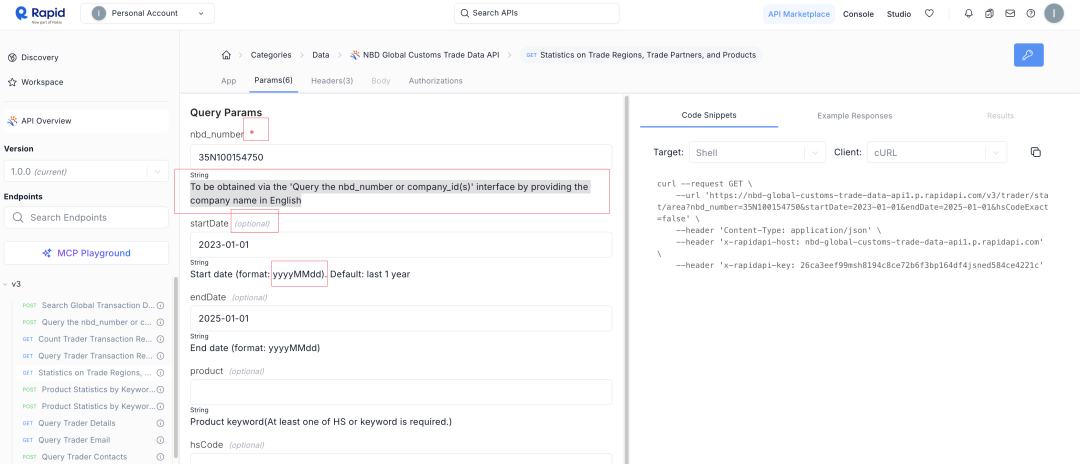1080x464 pixels.
Task: Click the magnifier icon in Search APIs
Action: (x=465, y=13)
